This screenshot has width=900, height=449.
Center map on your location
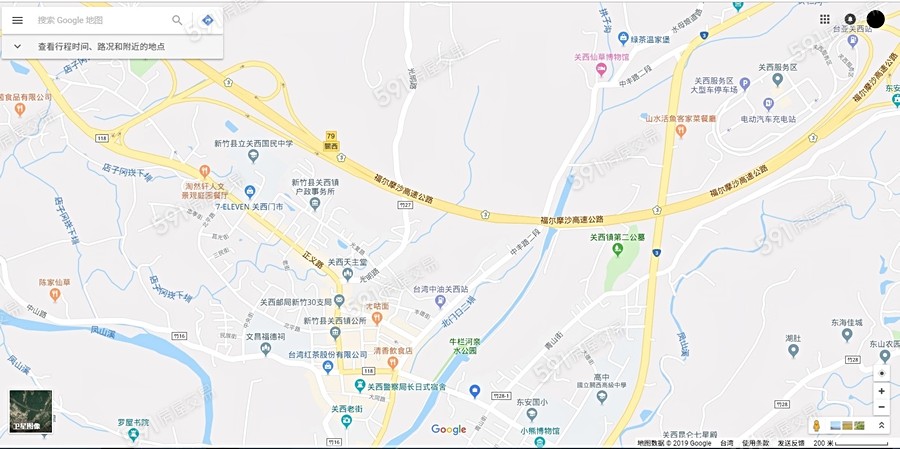(882, 373)
